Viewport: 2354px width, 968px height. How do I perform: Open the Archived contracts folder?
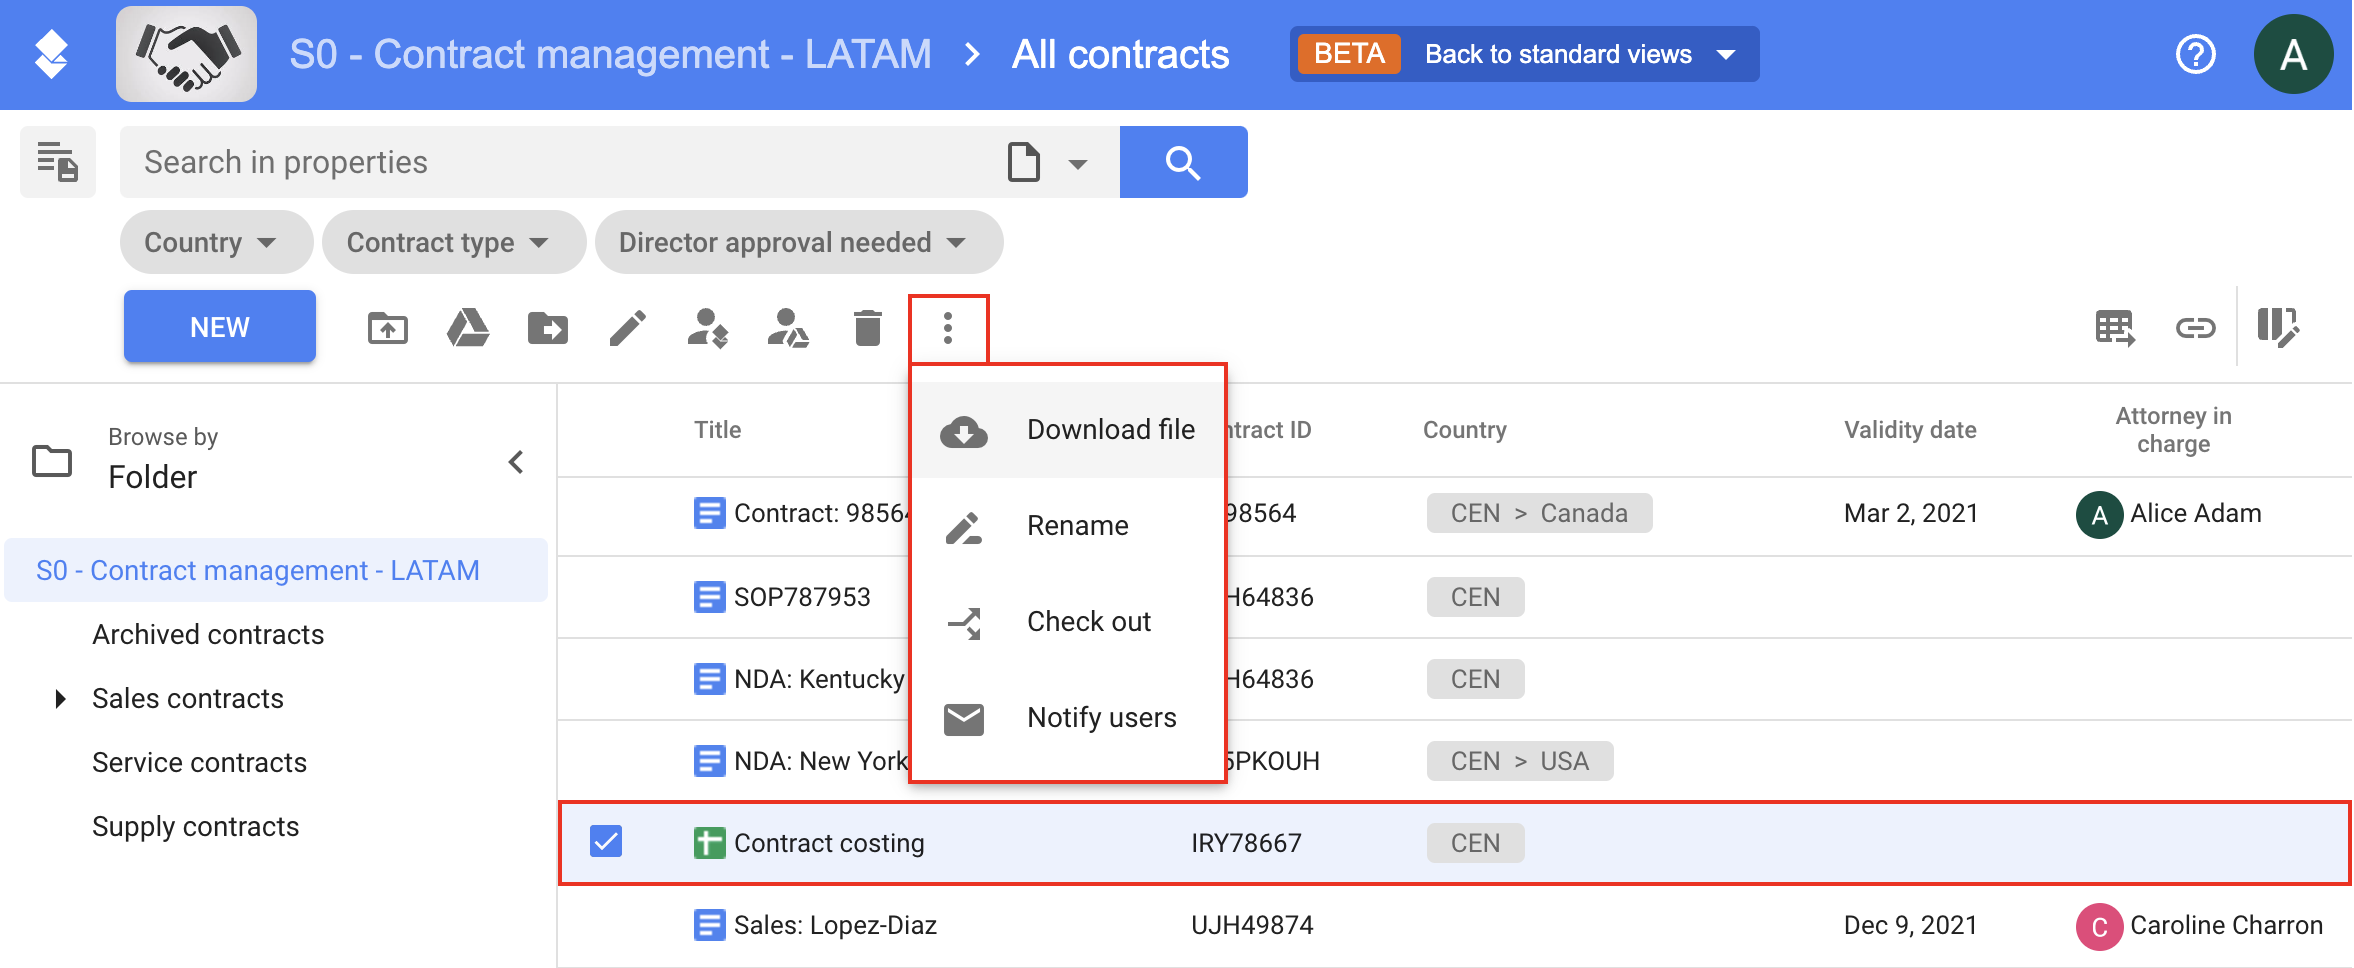208,635
